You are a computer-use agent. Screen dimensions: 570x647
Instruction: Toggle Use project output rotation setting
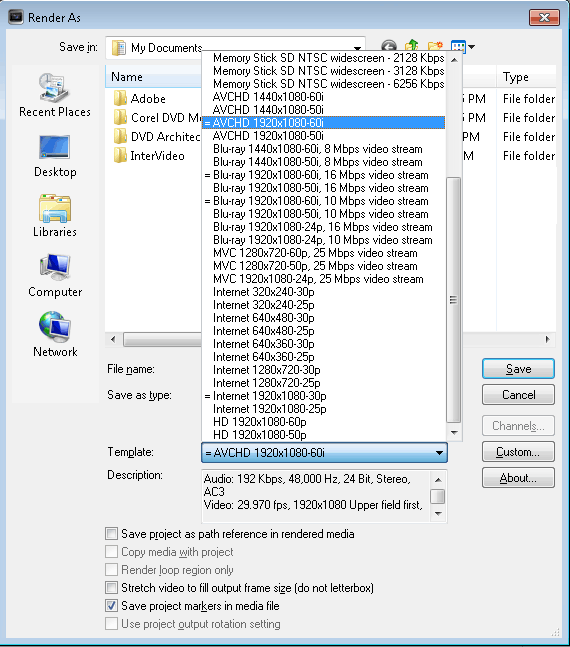pyautogui.click(x=111, y=623)
